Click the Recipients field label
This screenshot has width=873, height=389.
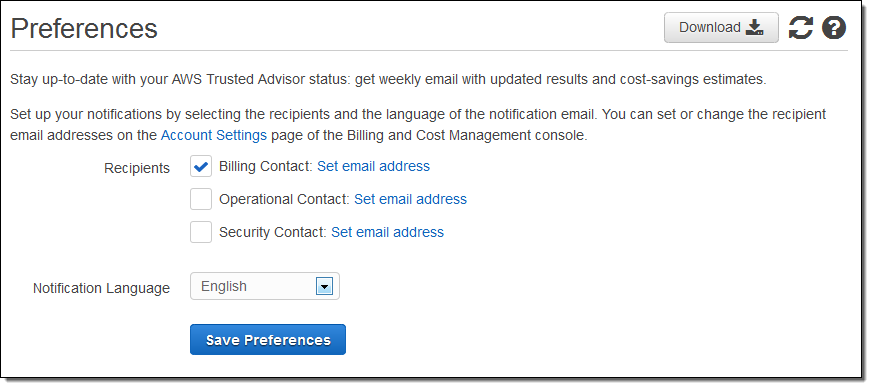(x=137, y=168)
